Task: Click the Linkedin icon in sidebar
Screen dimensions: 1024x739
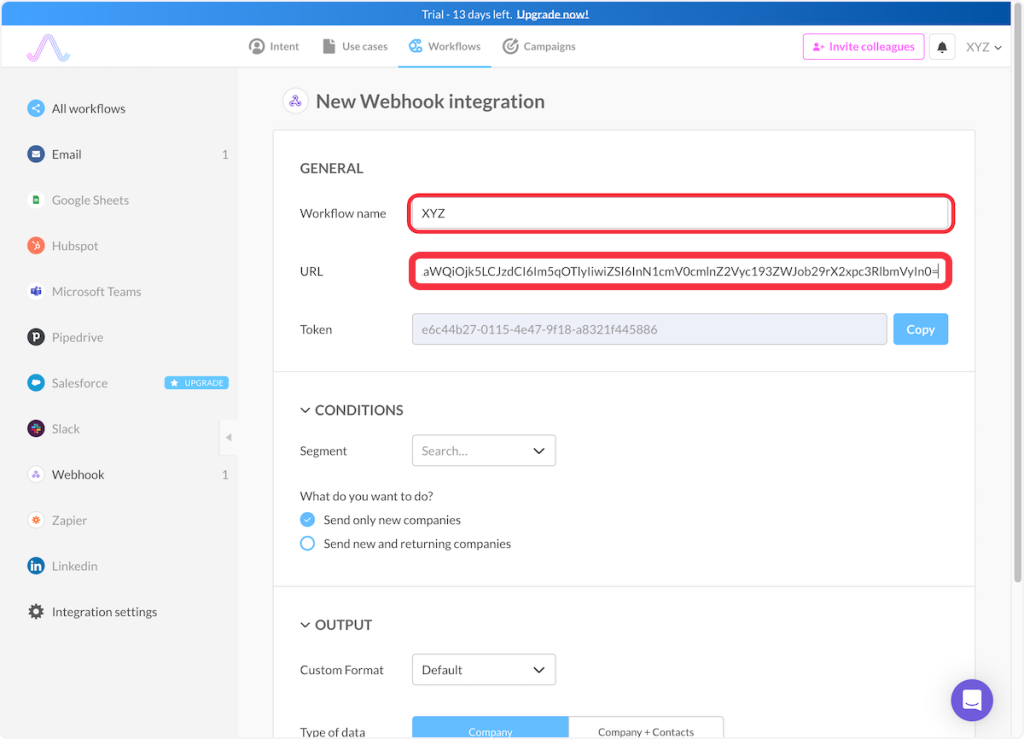Action: click(36, 566)
